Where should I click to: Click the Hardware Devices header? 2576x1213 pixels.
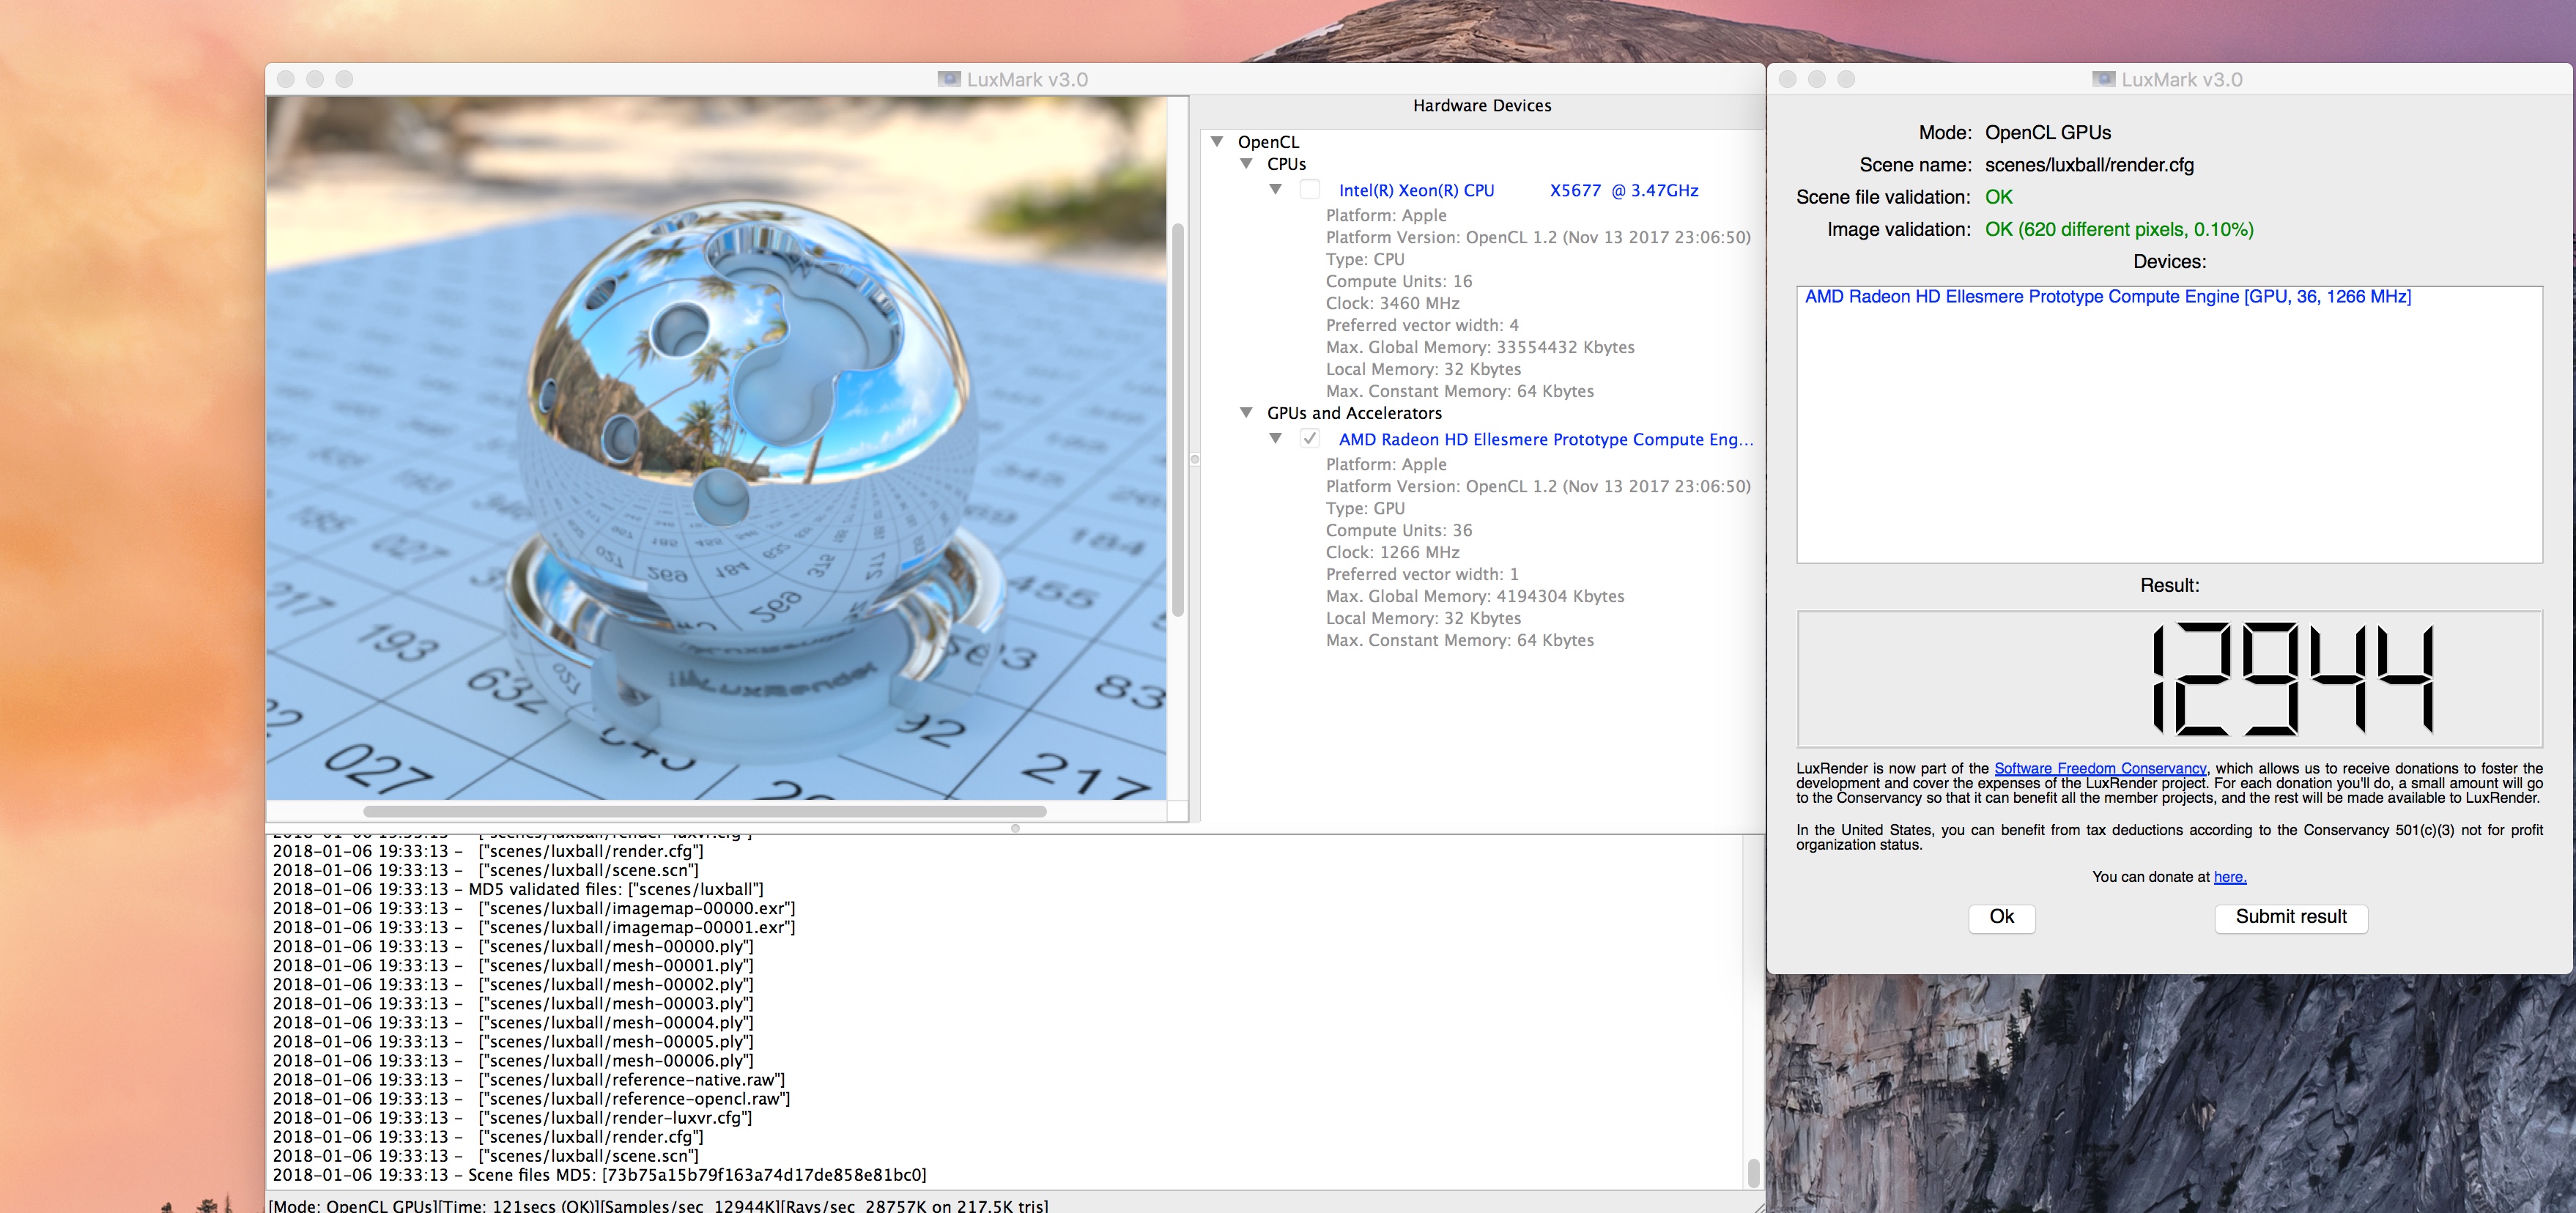1482,106
